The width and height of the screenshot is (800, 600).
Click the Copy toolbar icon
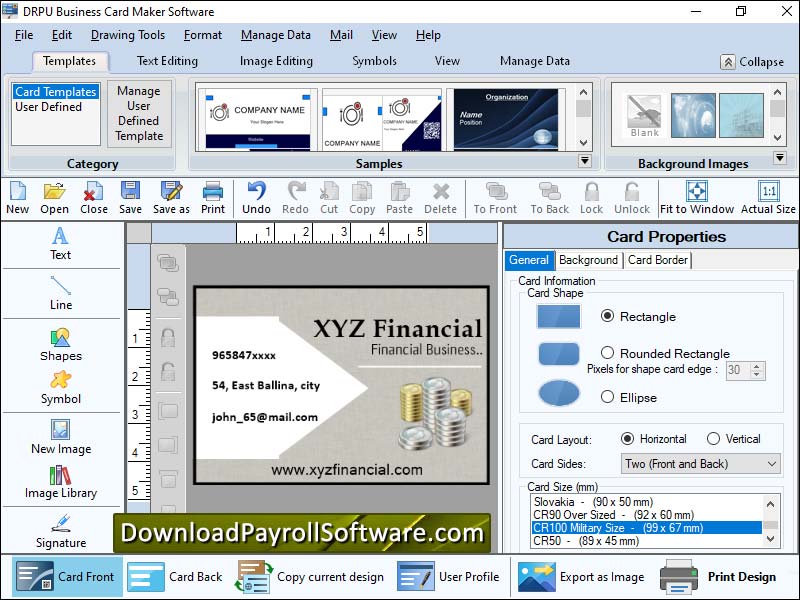point(362,198)
